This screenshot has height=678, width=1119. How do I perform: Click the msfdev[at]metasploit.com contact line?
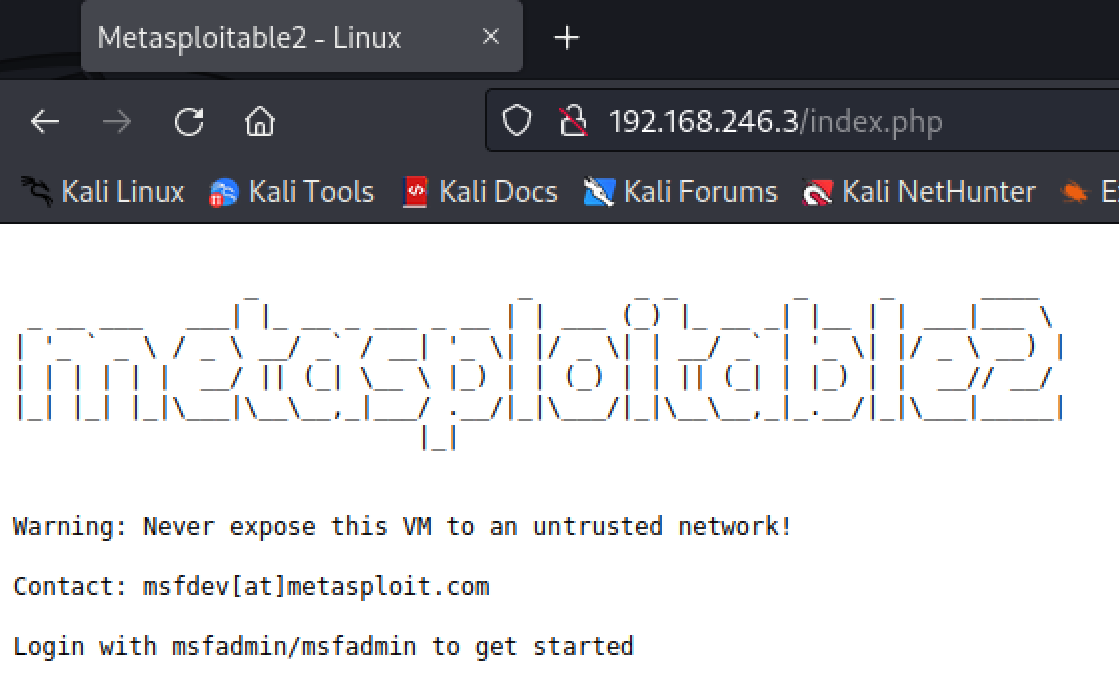pyautogui.click(x=251, y=586)
